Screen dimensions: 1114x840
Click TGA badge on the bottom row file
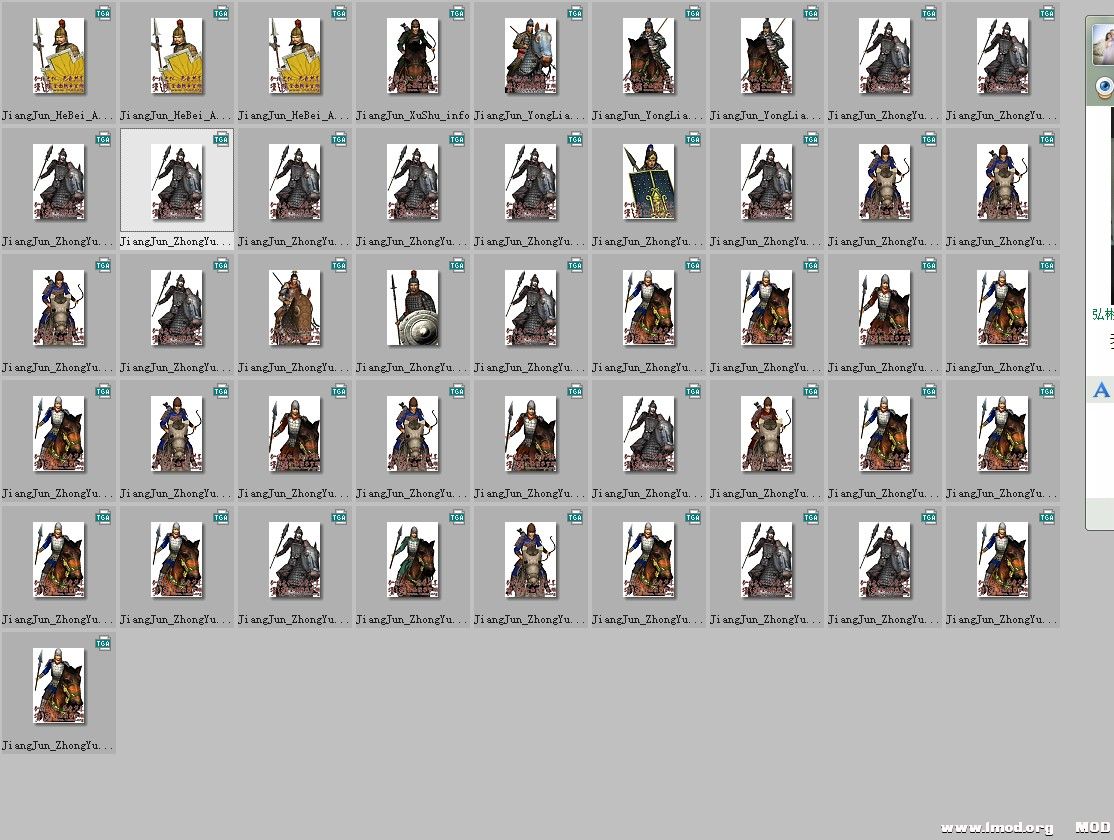click(103, 643)
